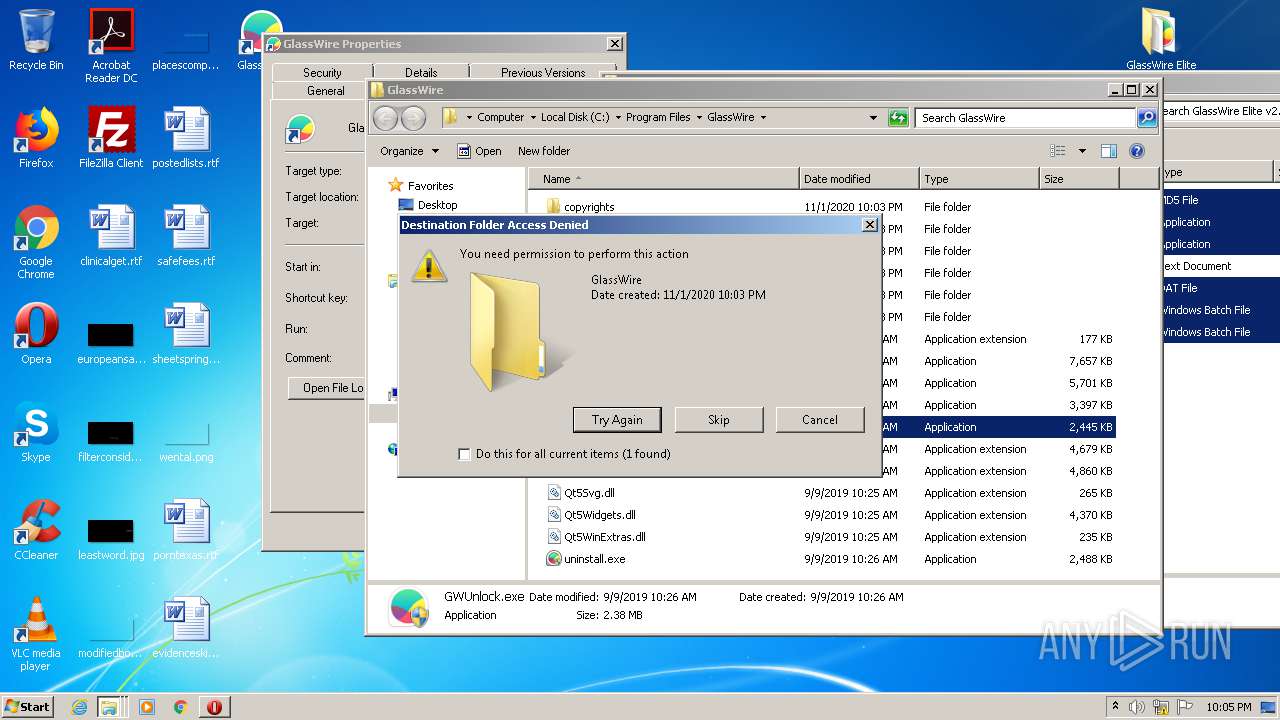1280x720 pixels.
Task: Launch CCleaner desktop shortcut
Action: pos(36,530)
